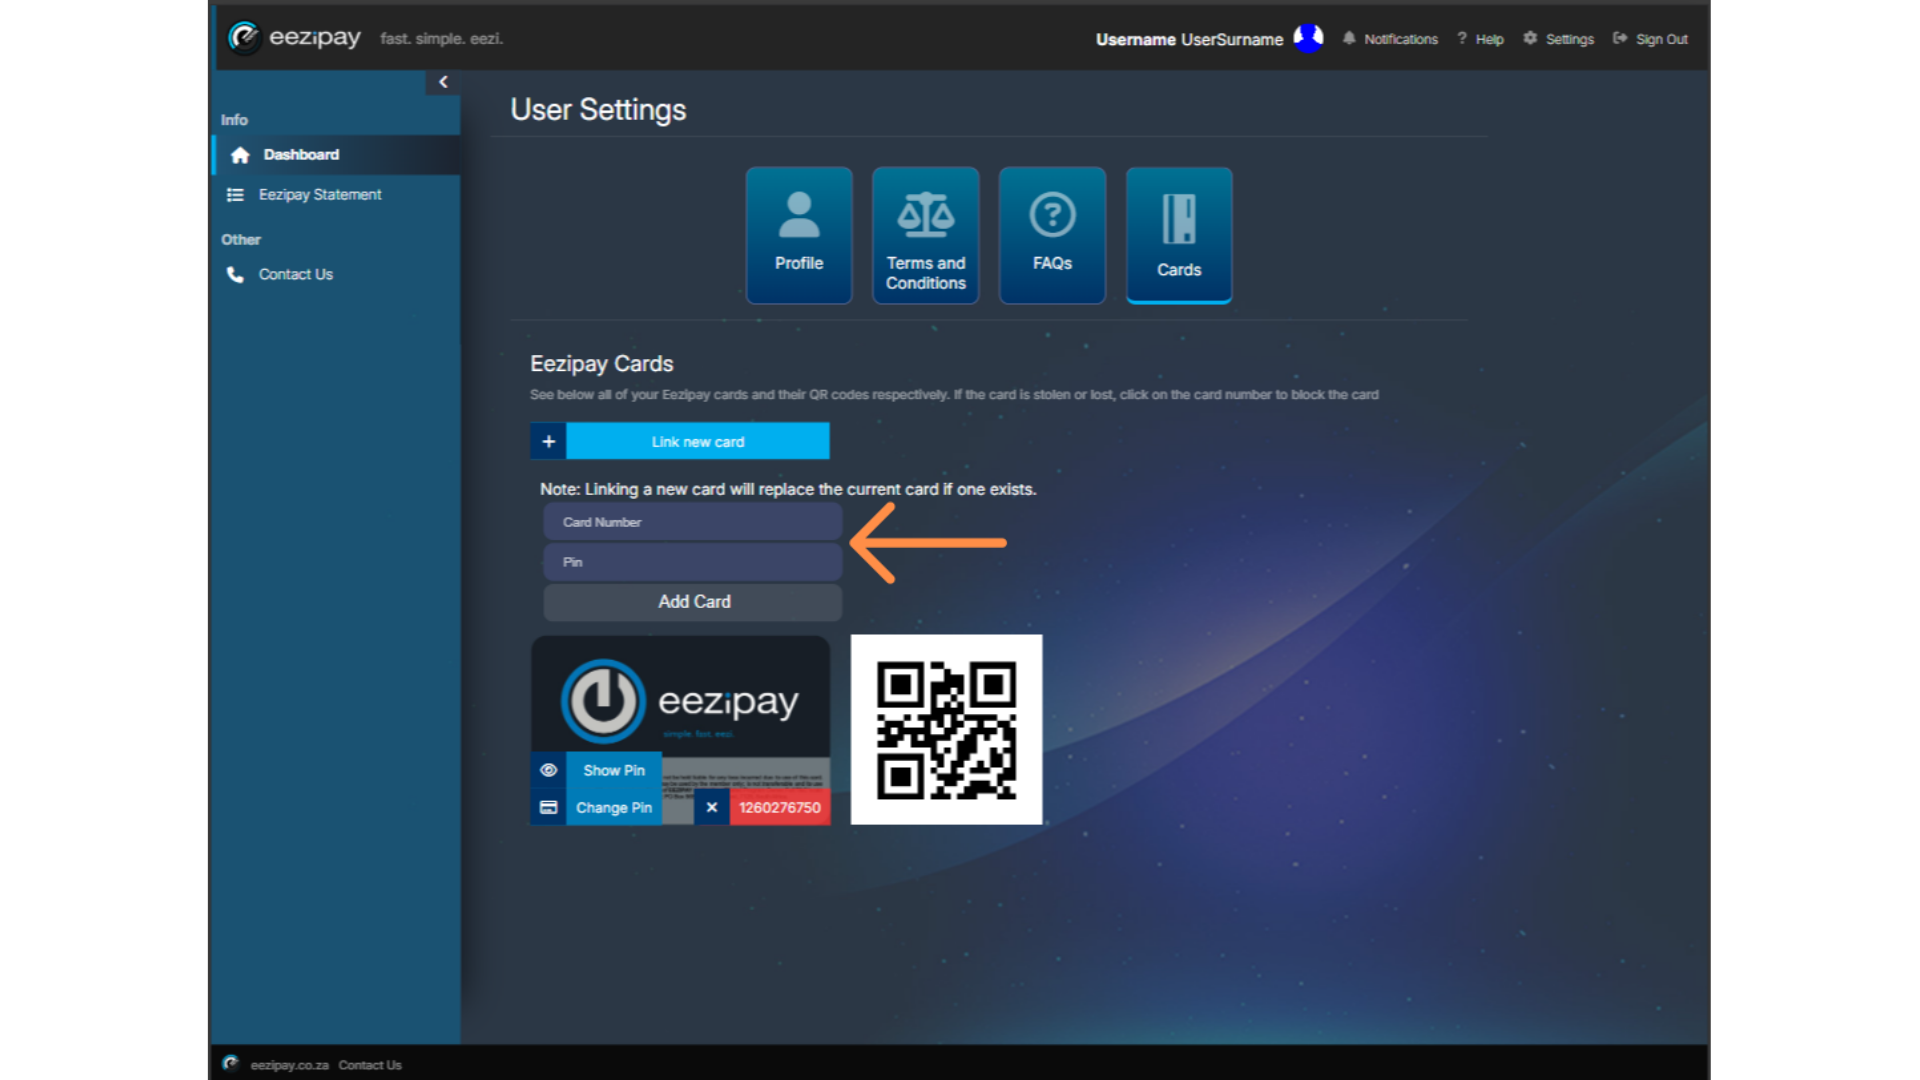Open the Terms and Conditions tile

[x=926, y=235]
